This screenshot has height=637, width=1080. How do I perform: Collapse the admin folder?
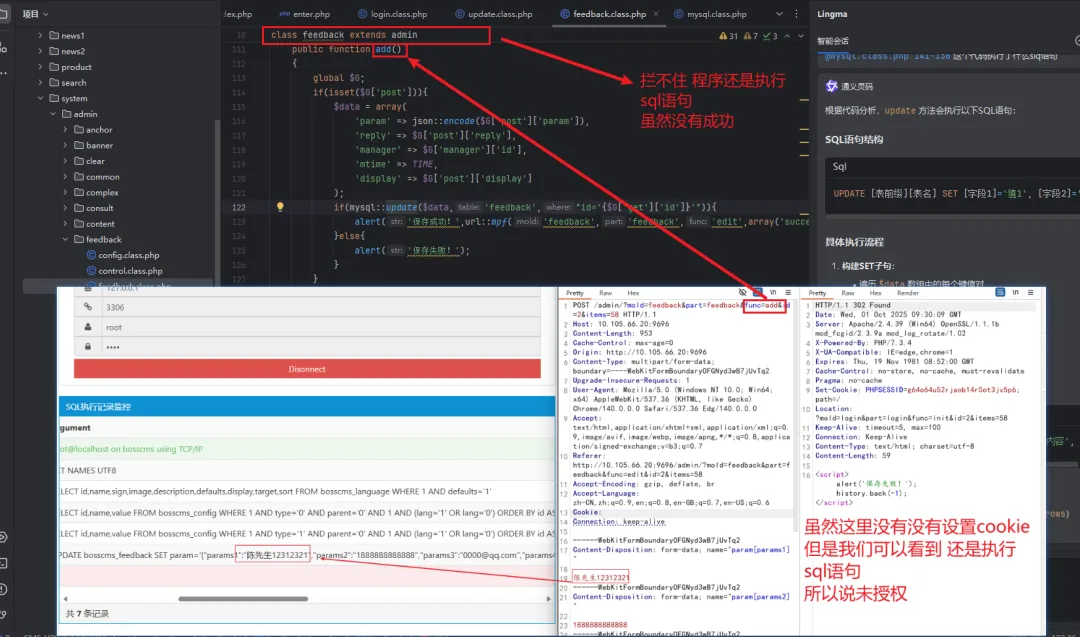click(x=53, y=114)
